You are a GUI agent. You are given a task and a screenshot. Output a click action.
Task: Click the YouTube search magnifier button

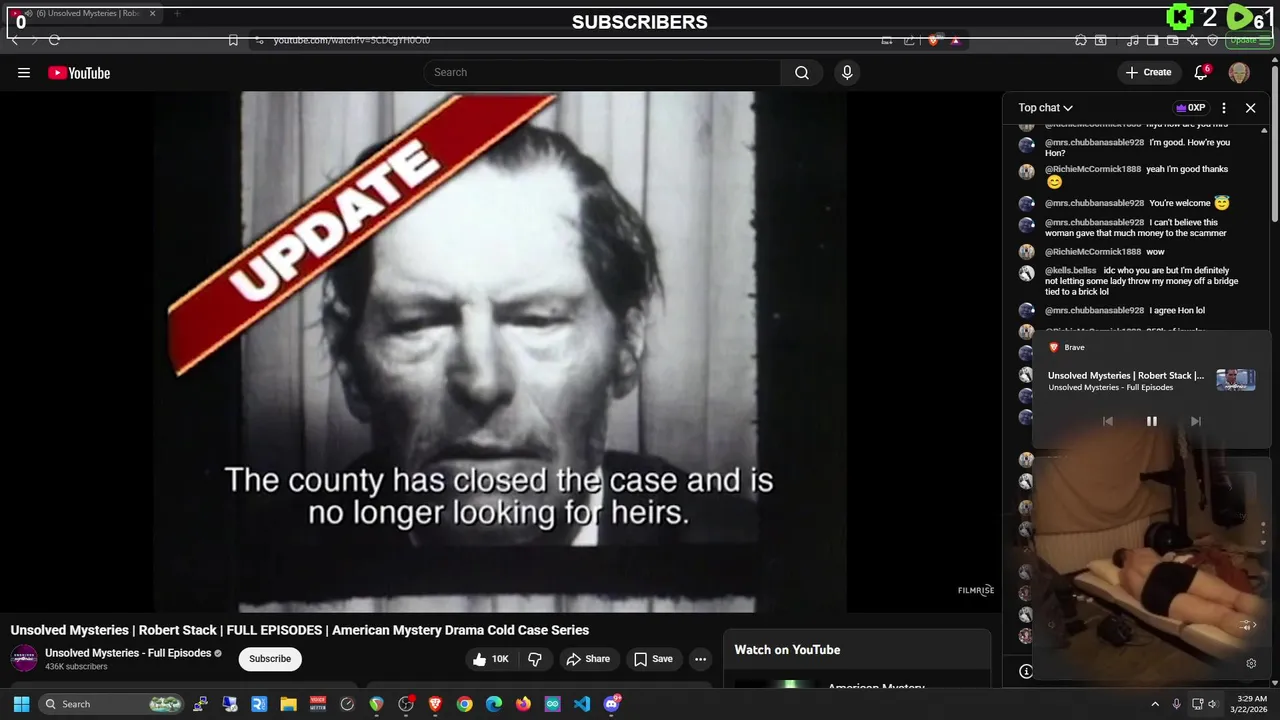(802, 72)
